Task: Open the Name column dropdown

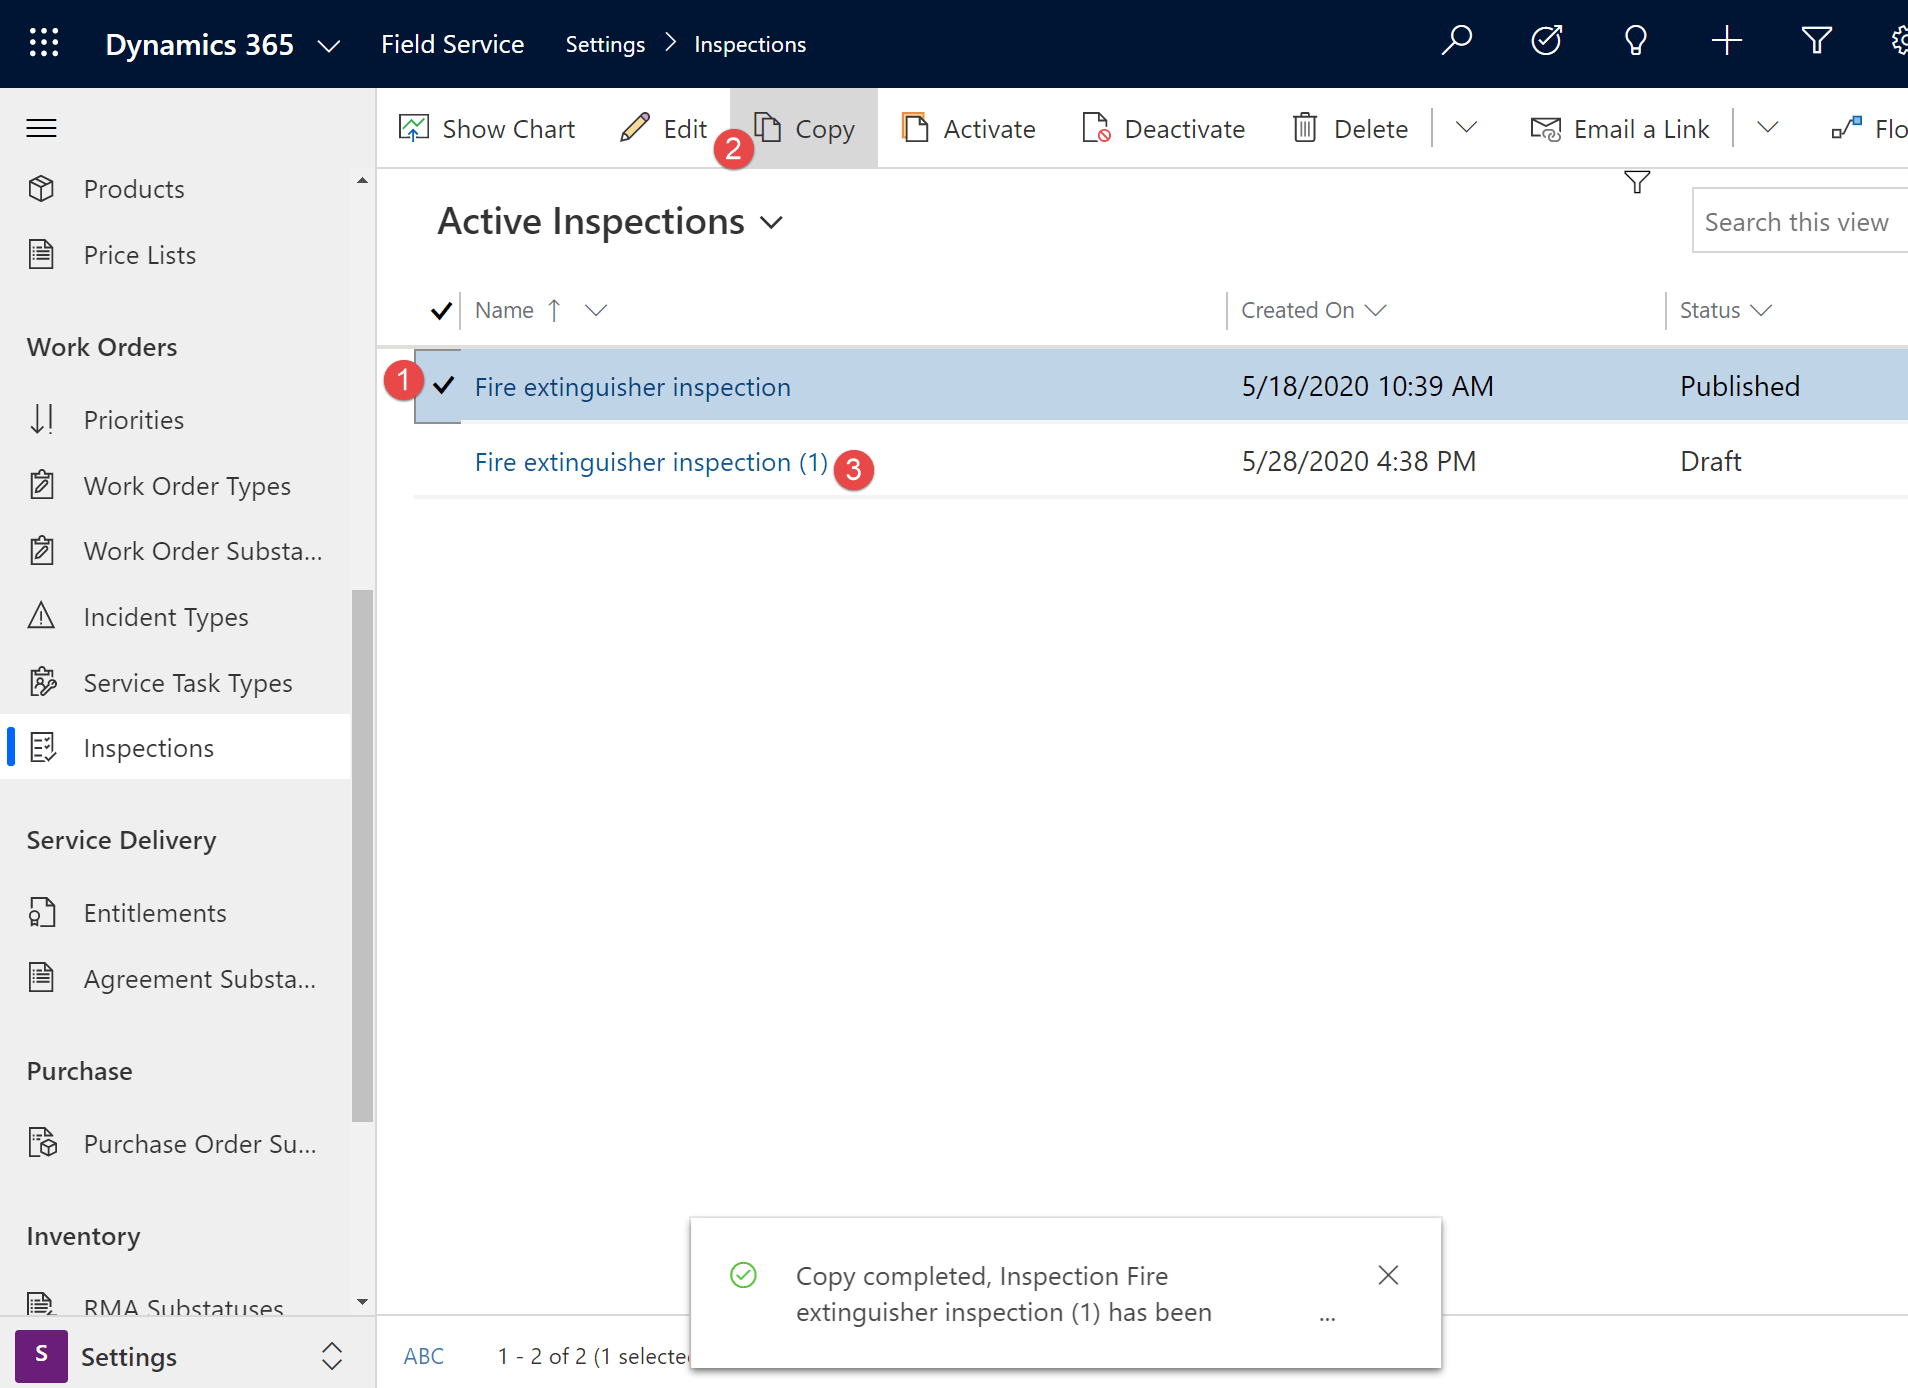Action: (x=596, y=311)
